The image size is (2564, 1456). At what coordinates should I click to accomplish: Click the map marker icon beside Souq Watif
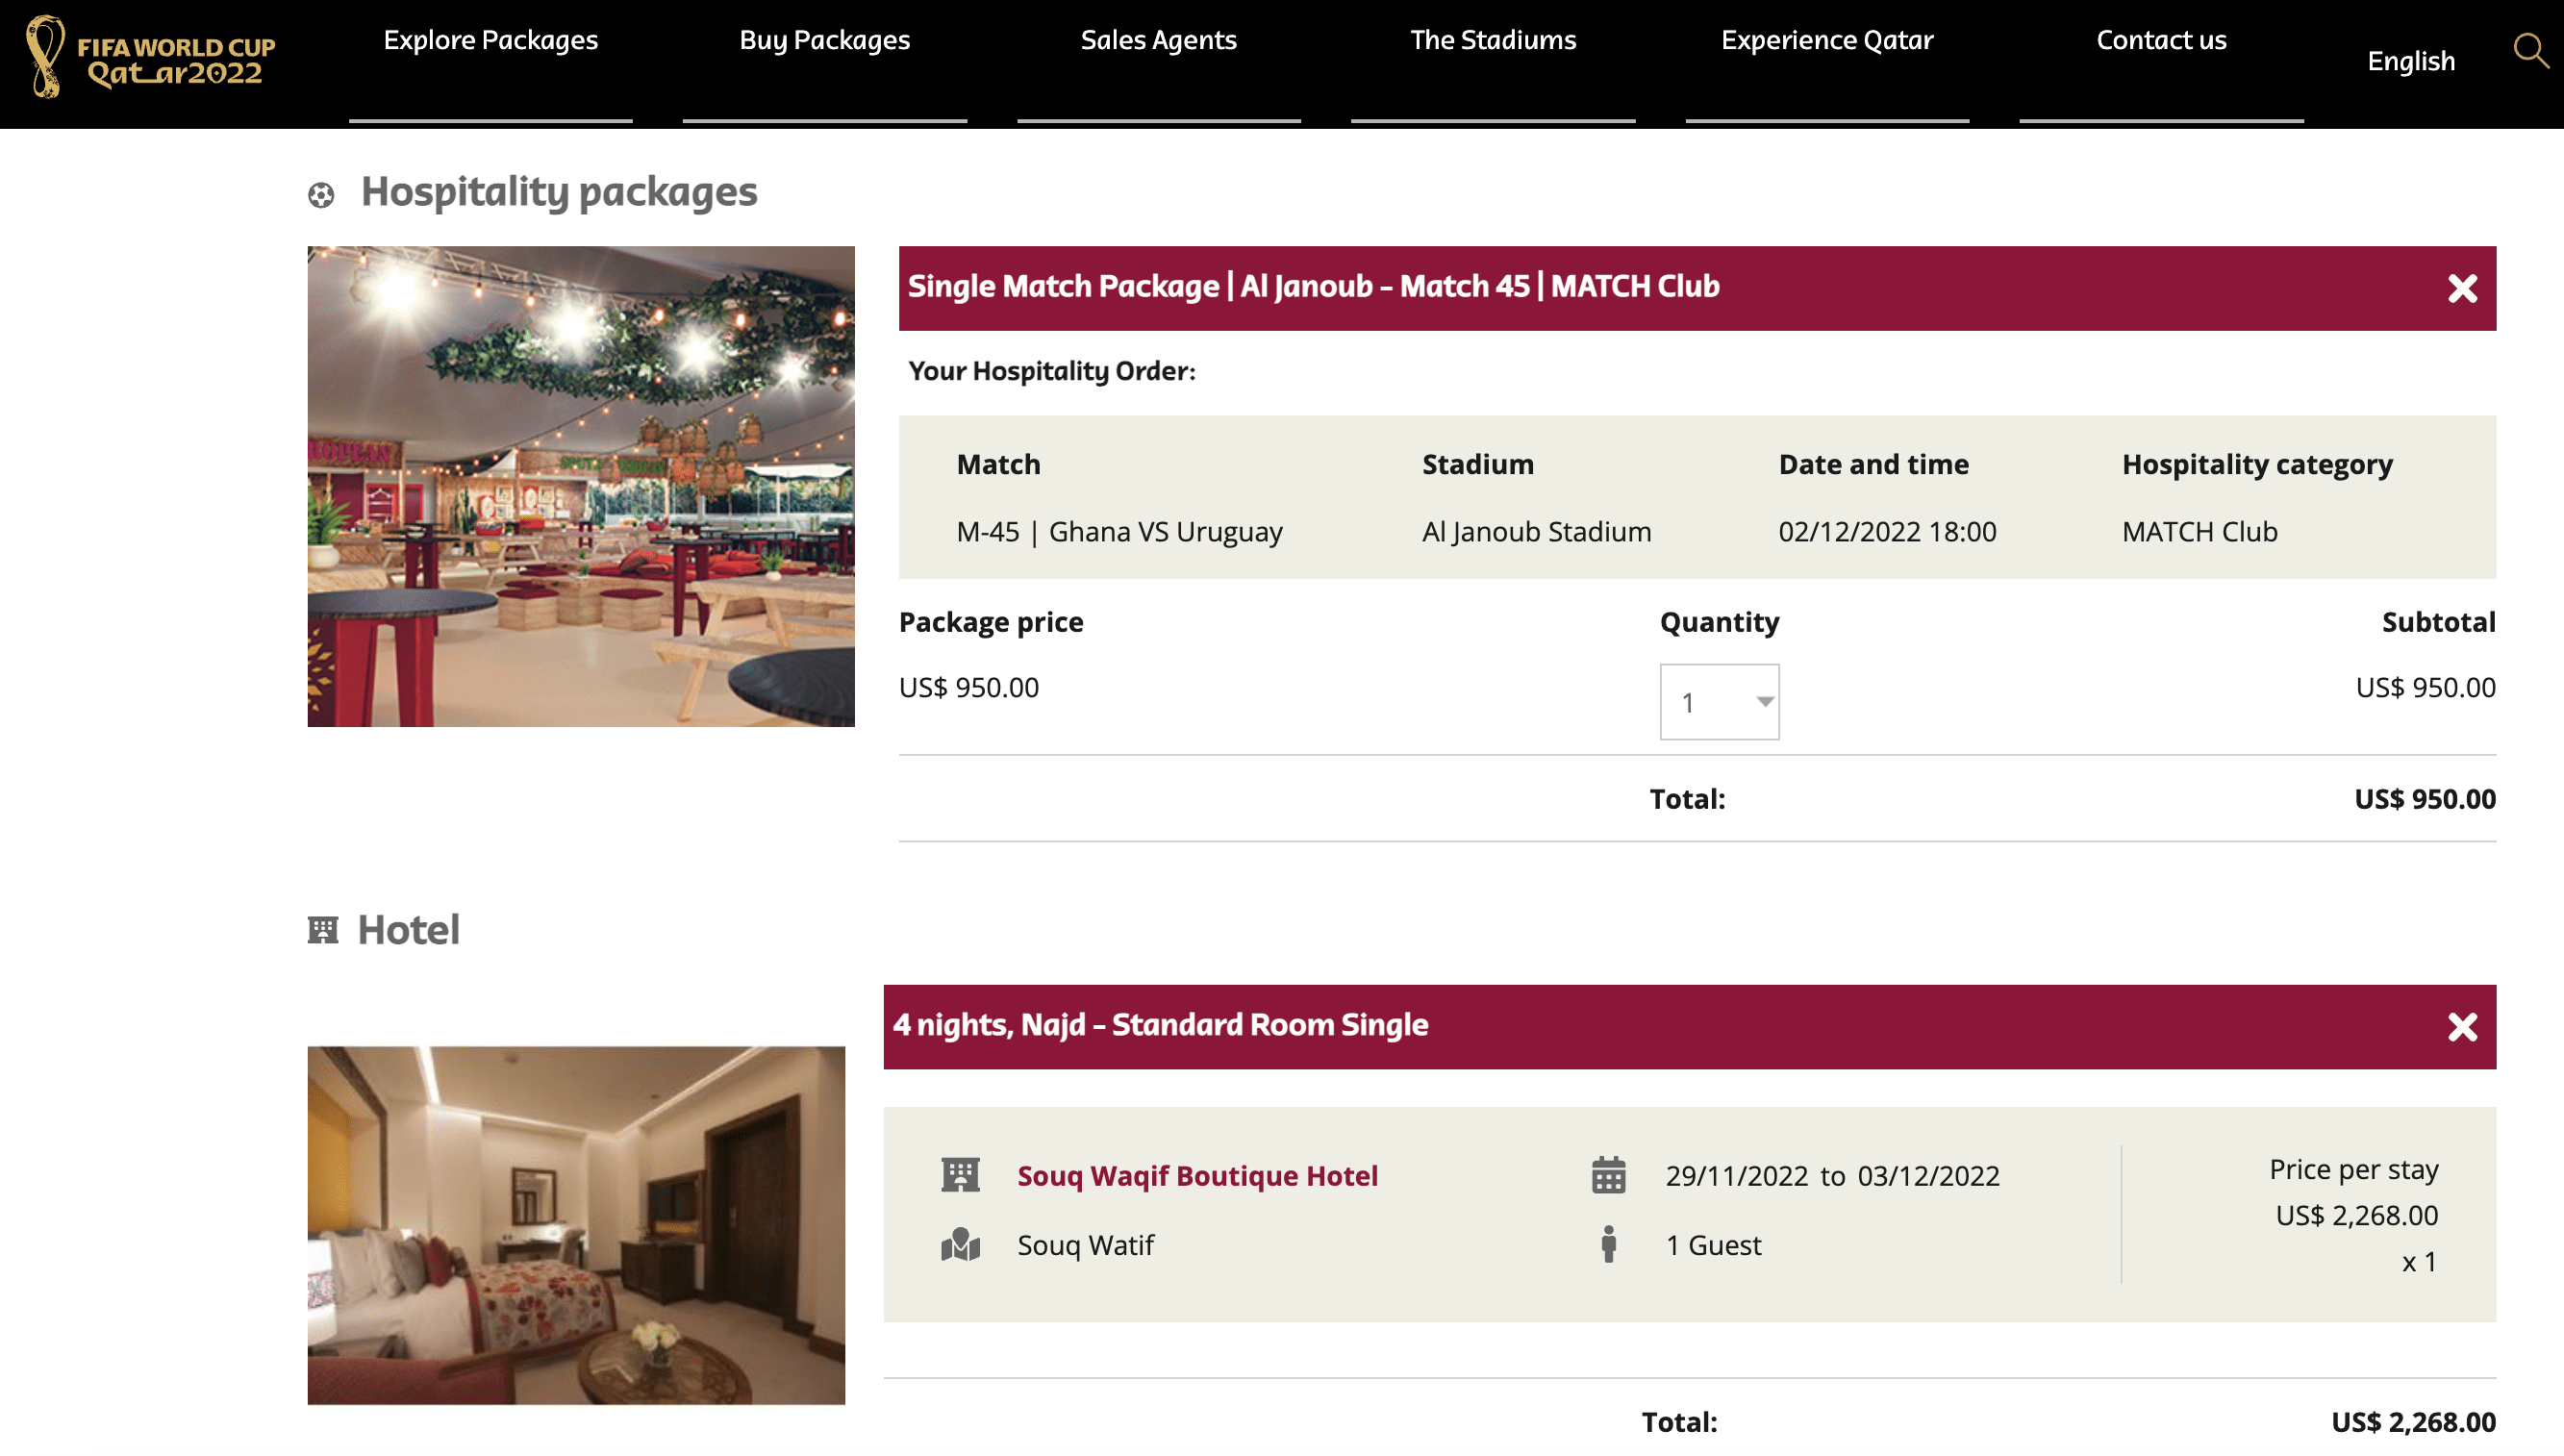(960, 1245)
